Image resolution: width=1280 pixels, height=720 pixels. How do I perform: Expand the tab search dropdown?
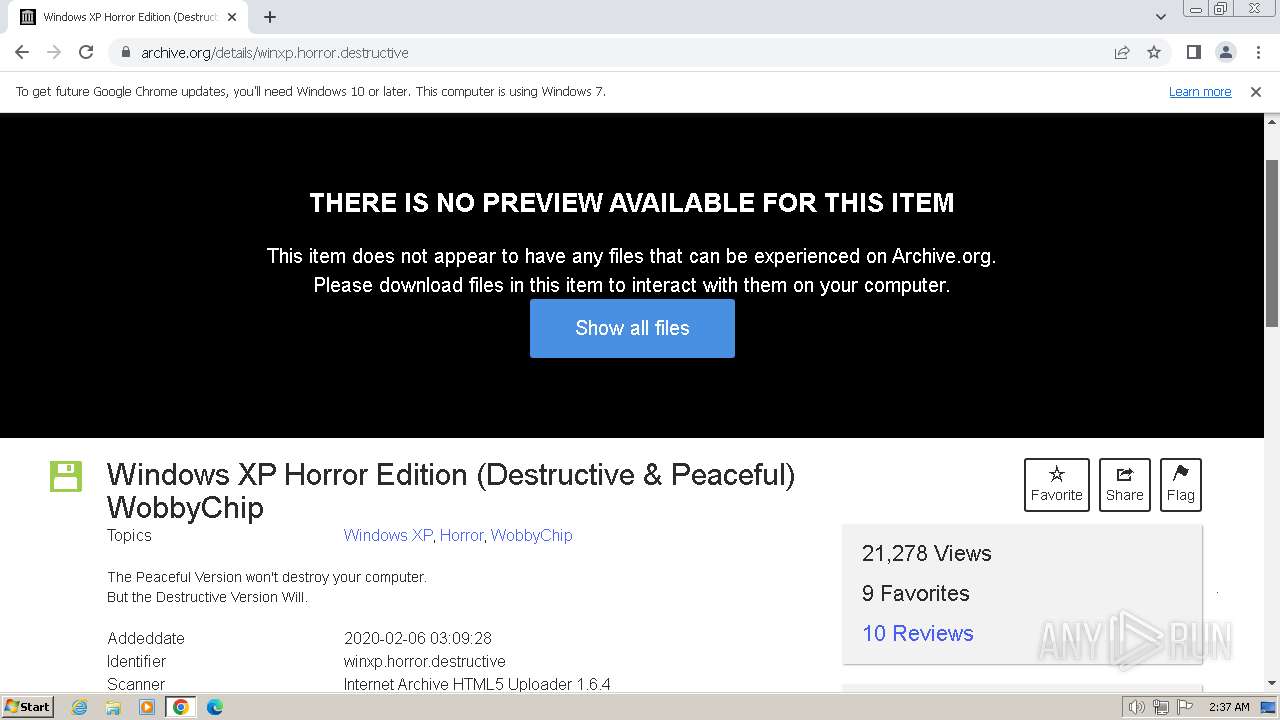[x=1160, y=17]
